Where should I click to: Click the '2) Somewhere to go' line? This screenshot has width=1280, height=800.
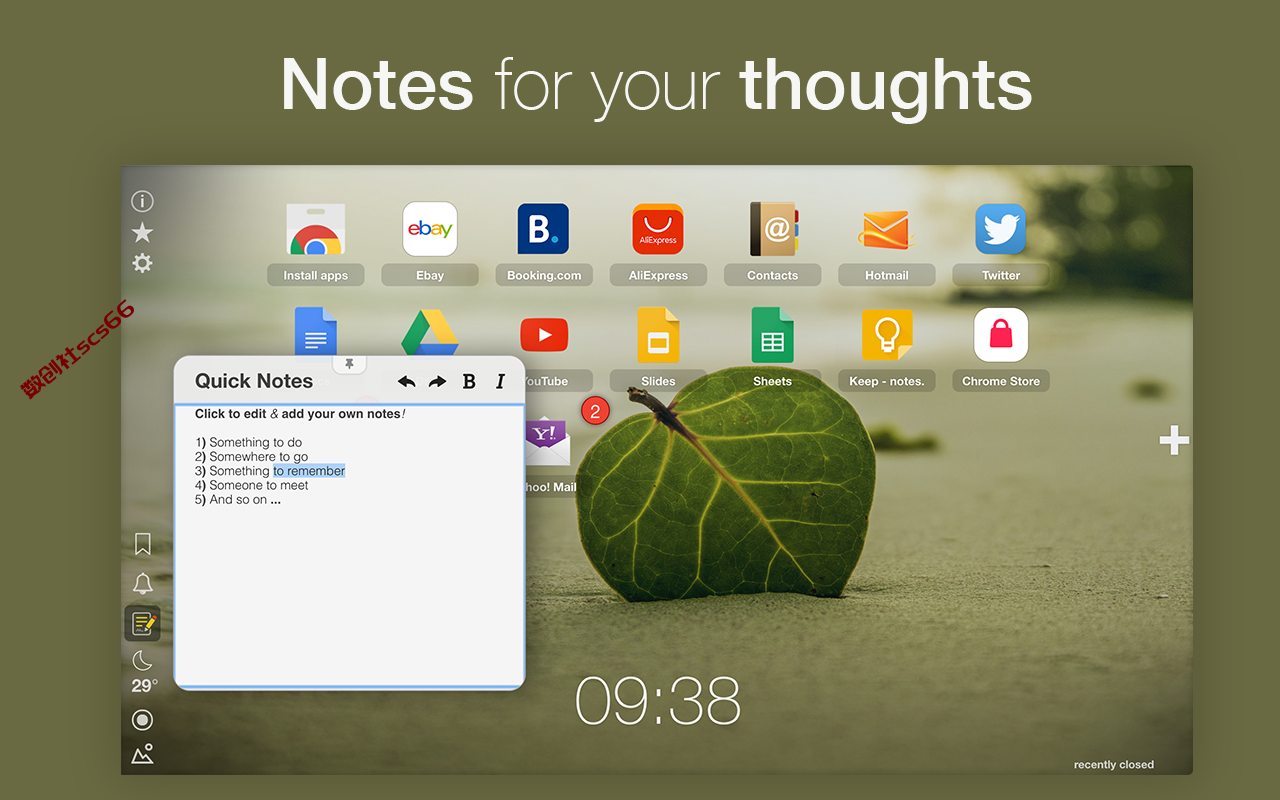(x=252, y=457)
